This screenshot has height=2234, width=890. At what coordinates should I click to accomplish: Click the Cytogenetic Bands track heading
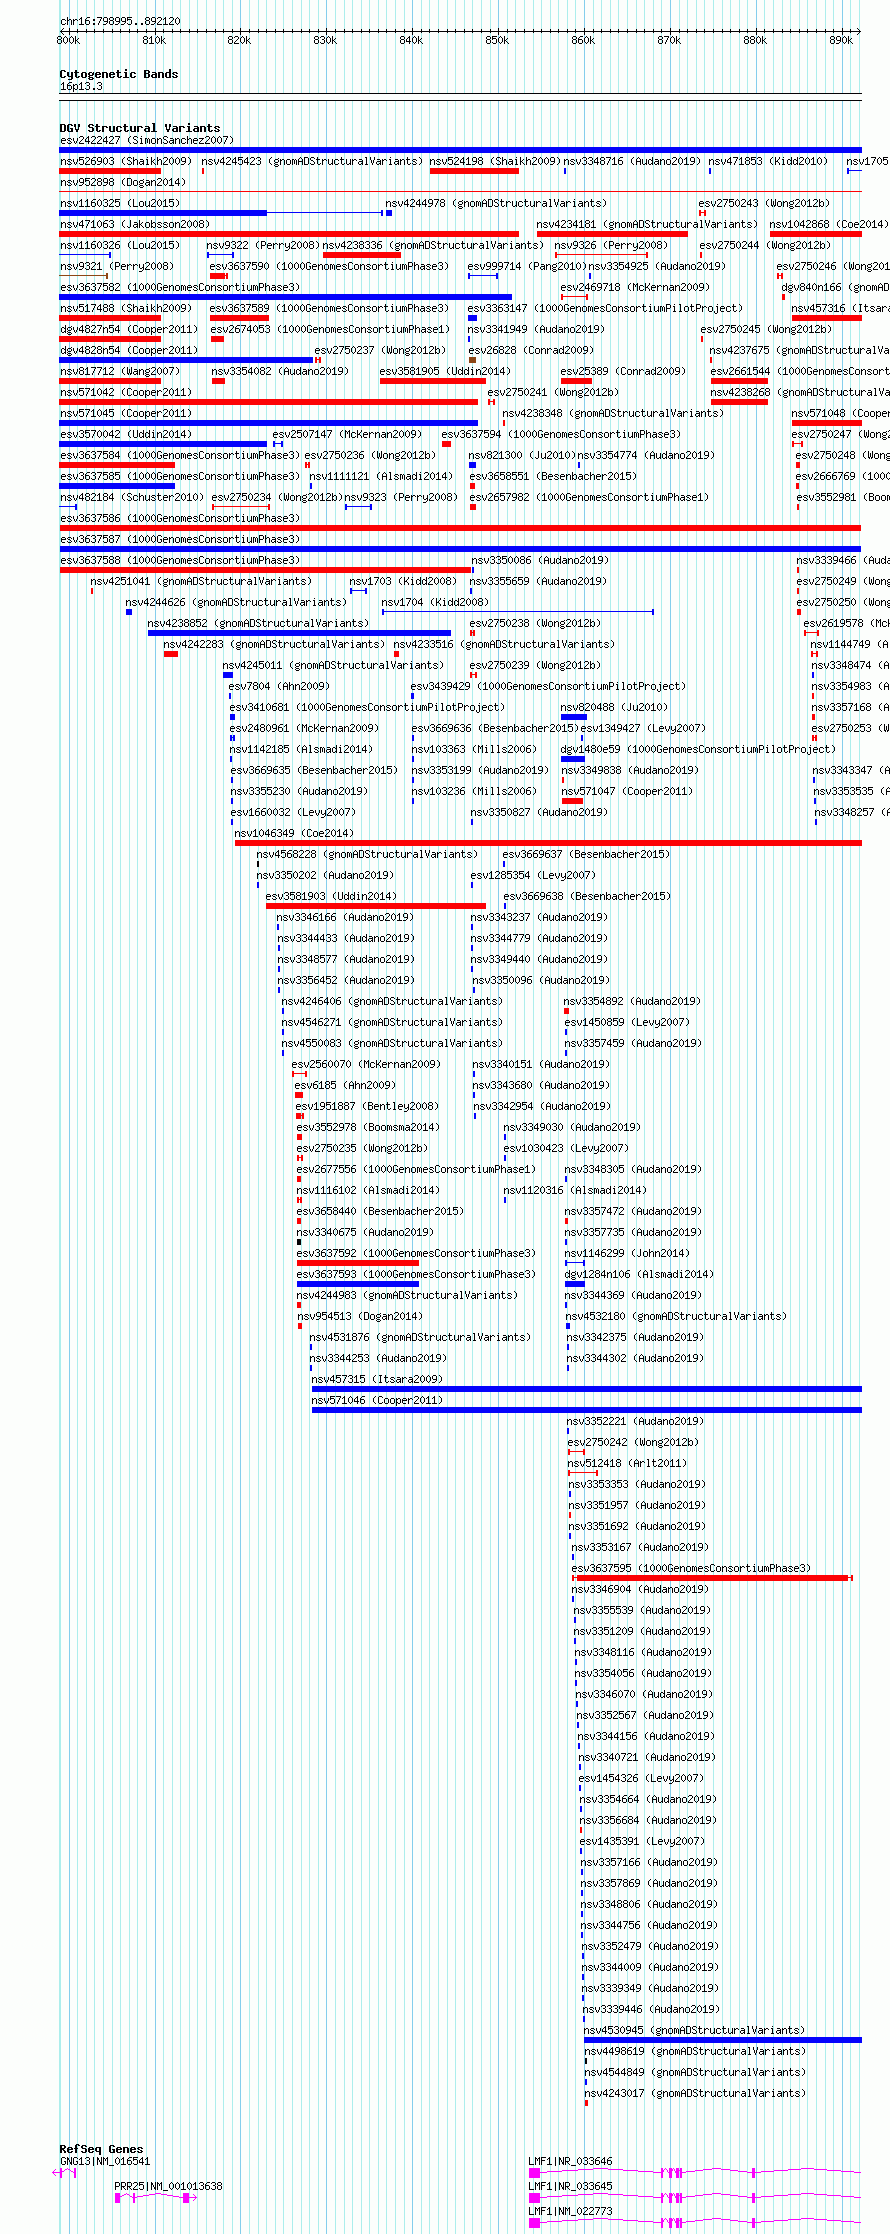[119, 74]
